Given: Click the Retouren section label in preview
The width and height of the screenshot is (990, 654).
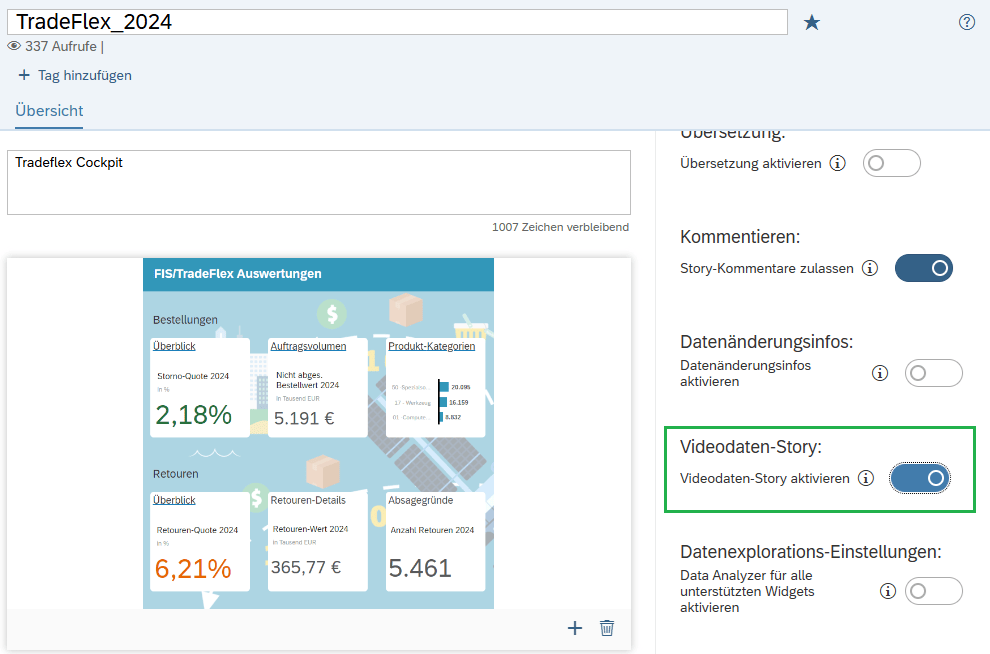Looking at the screenshot, I should pyautogui.click(x=176, y=474).
